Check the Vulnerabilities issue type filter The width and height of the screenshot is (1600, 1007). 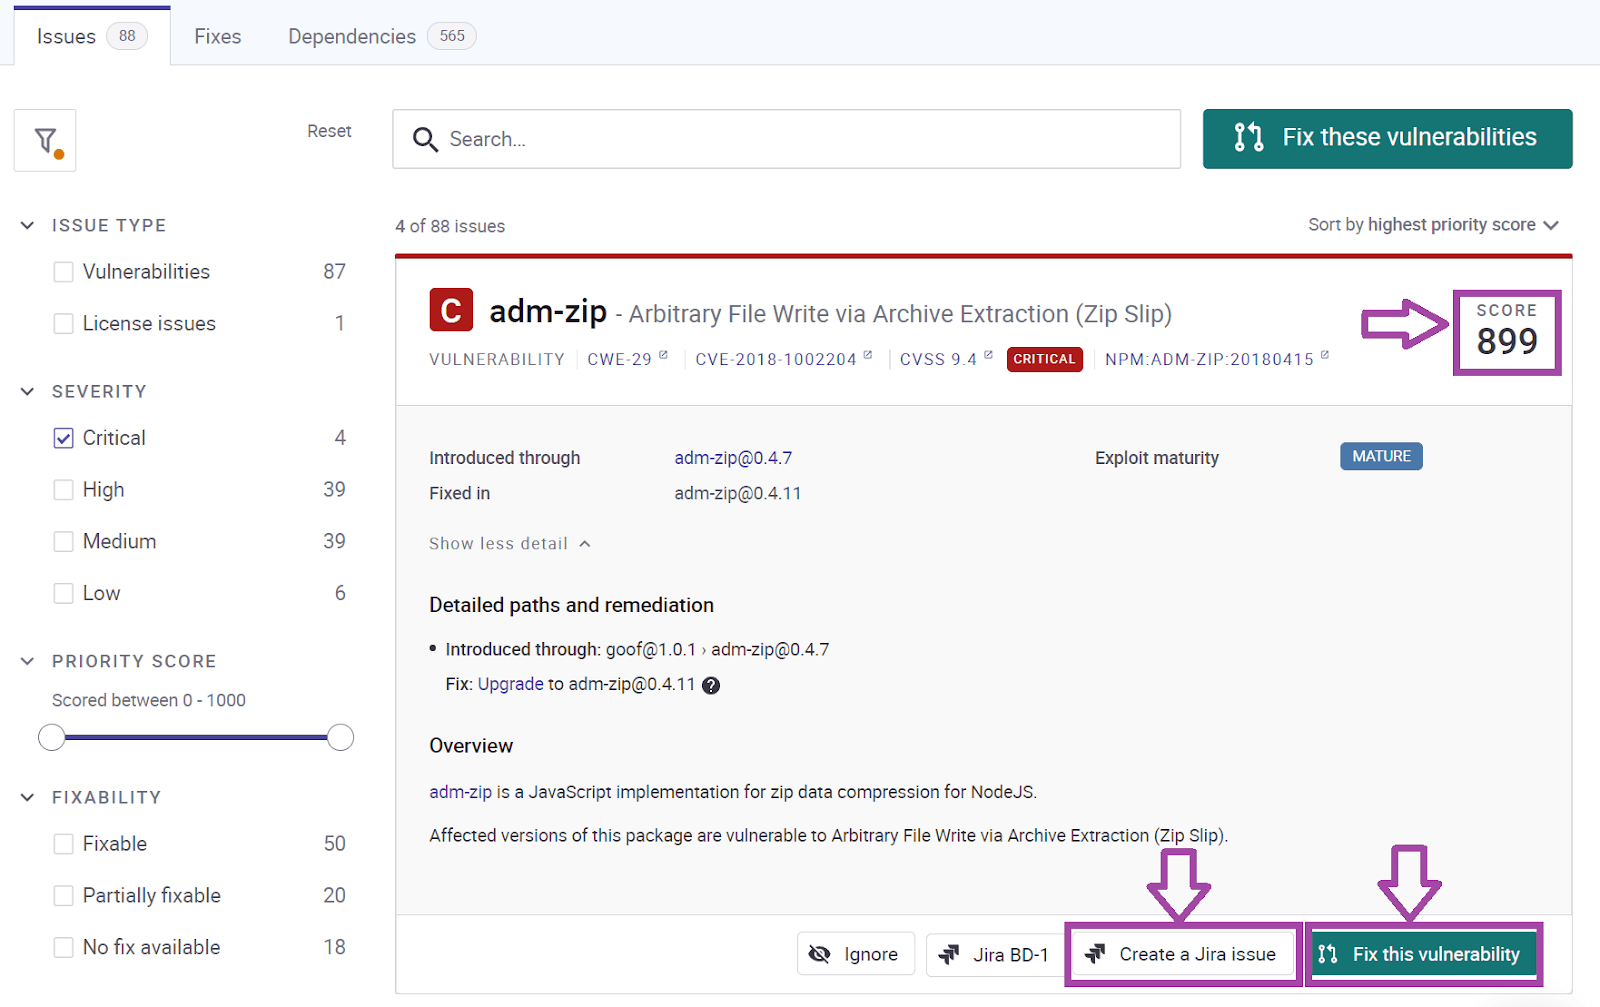63,271
